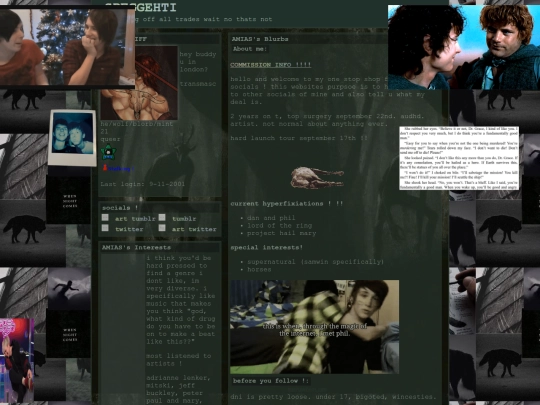Click the 'special interests!' heading
This screenshot has width=540, height=405.
coord(267,248)
